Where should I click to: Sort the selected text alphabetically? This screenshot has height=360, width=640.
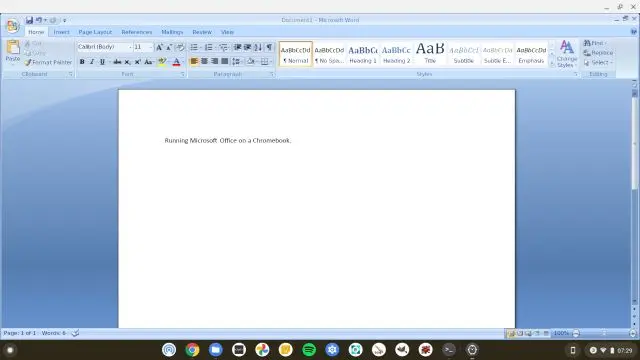(258, 47)
